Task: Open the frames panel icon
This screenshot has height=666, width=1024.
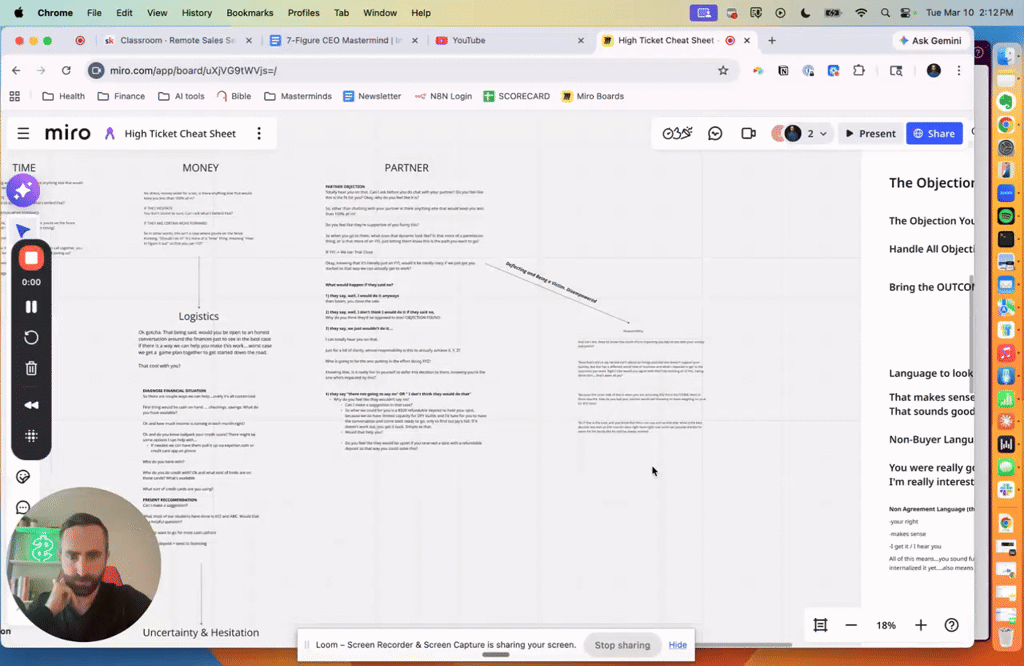Action: 820,625
